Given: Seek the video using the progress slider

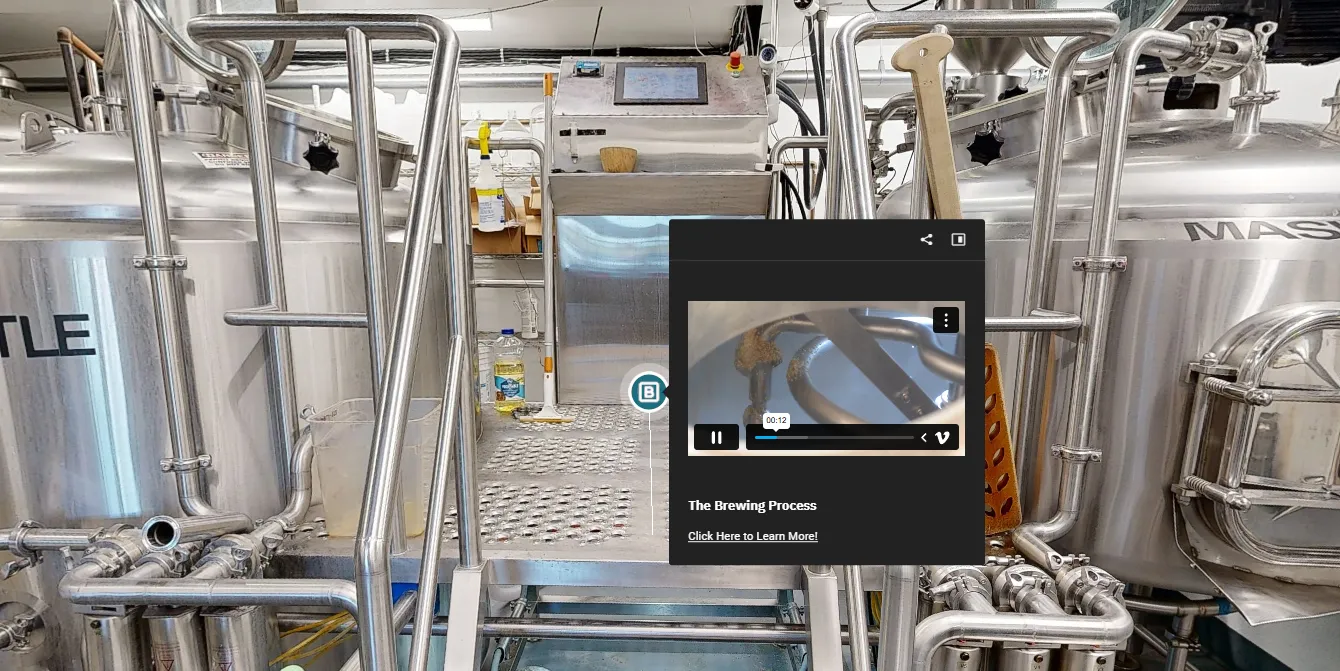Looking at the screenshot, I should pos(833,437).
